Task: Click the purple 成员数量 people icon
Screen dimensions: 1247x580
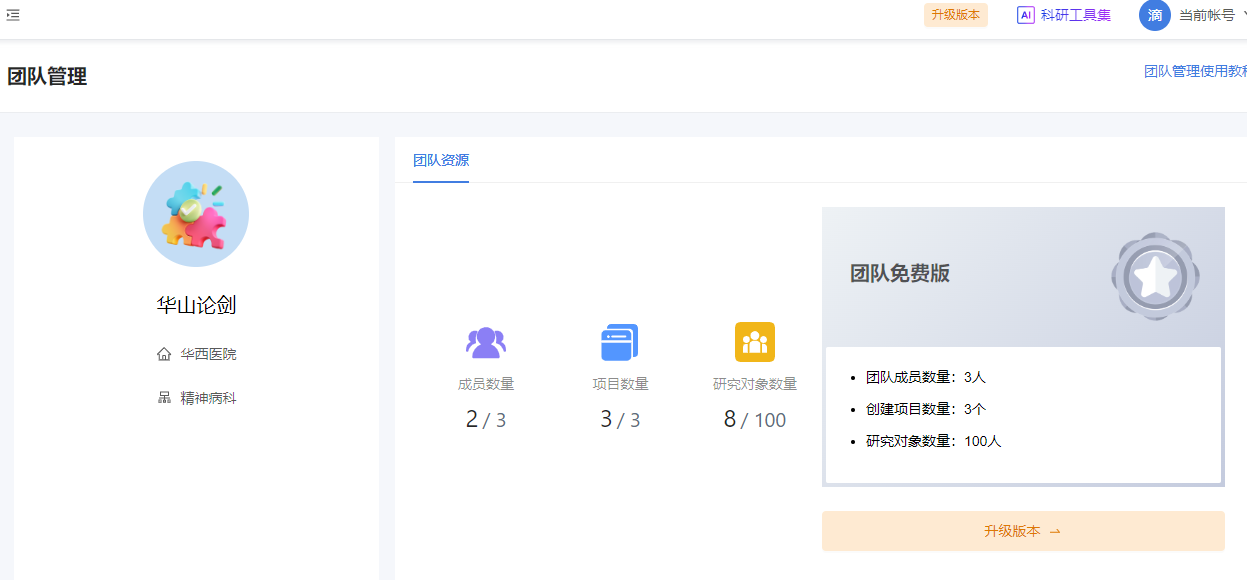Action: pos(486,343)
